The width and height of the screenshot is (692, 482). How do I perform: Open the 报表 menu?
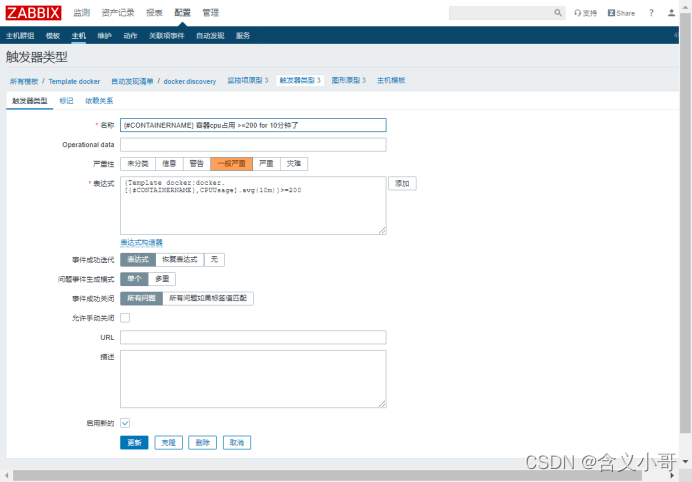coord(154,13)
